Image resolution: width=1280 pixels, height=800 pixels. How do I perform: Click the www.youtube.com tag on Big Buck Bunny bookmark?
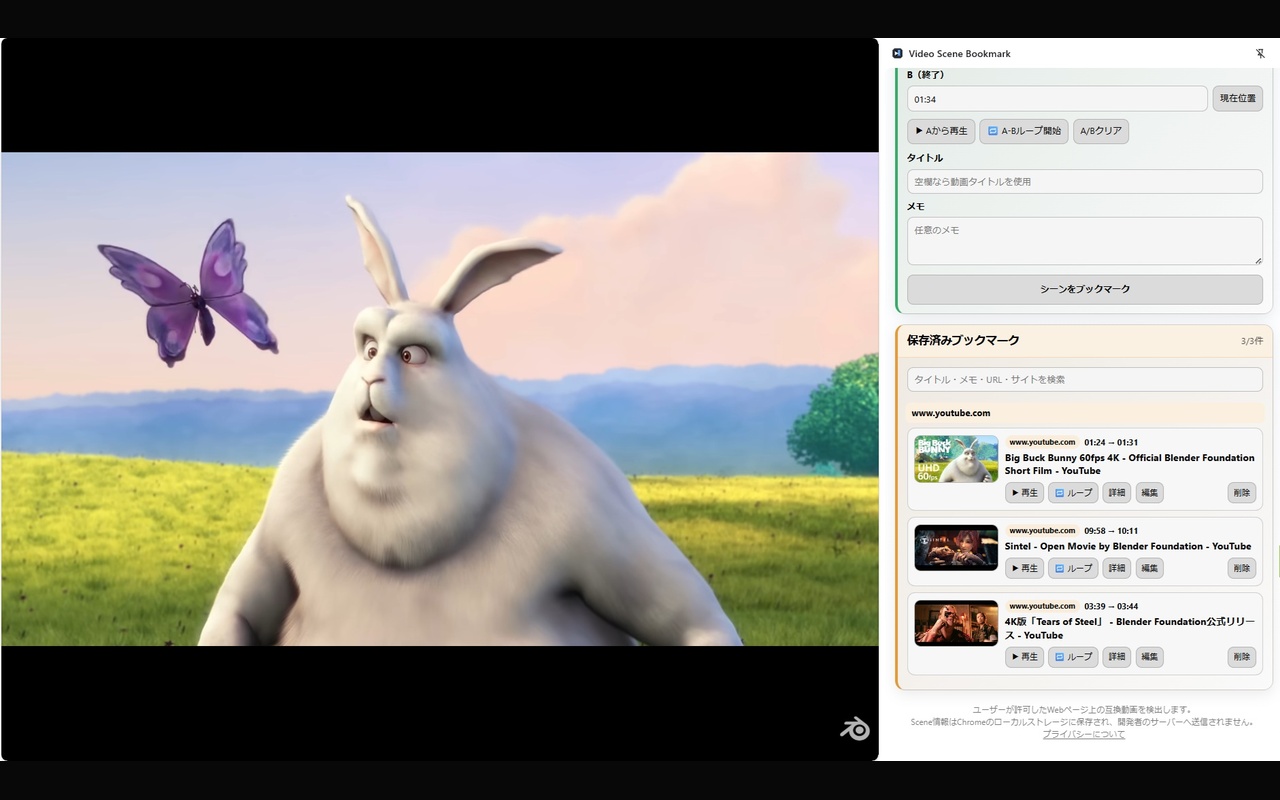coord(1042,442)
